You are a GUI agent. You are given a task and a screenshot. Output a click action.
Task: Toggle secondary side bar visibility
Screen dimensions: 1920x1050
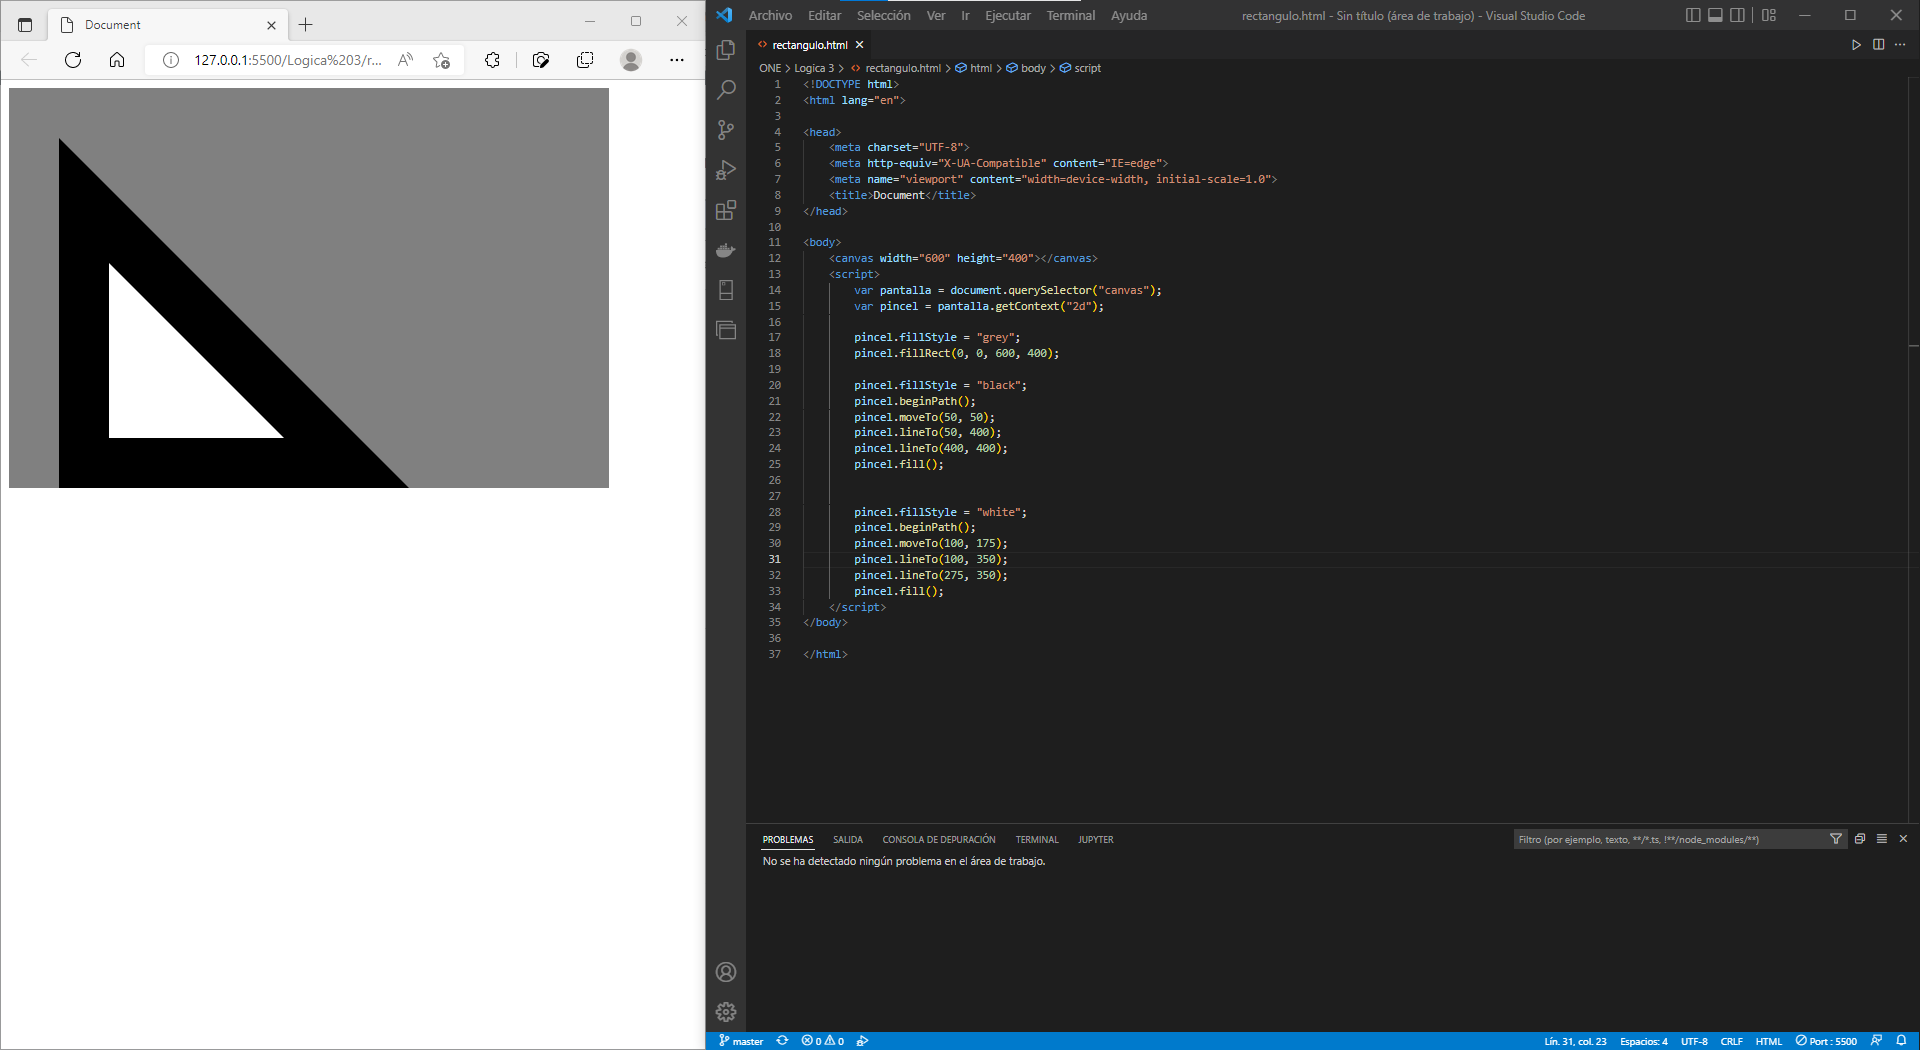point(1738,15)
